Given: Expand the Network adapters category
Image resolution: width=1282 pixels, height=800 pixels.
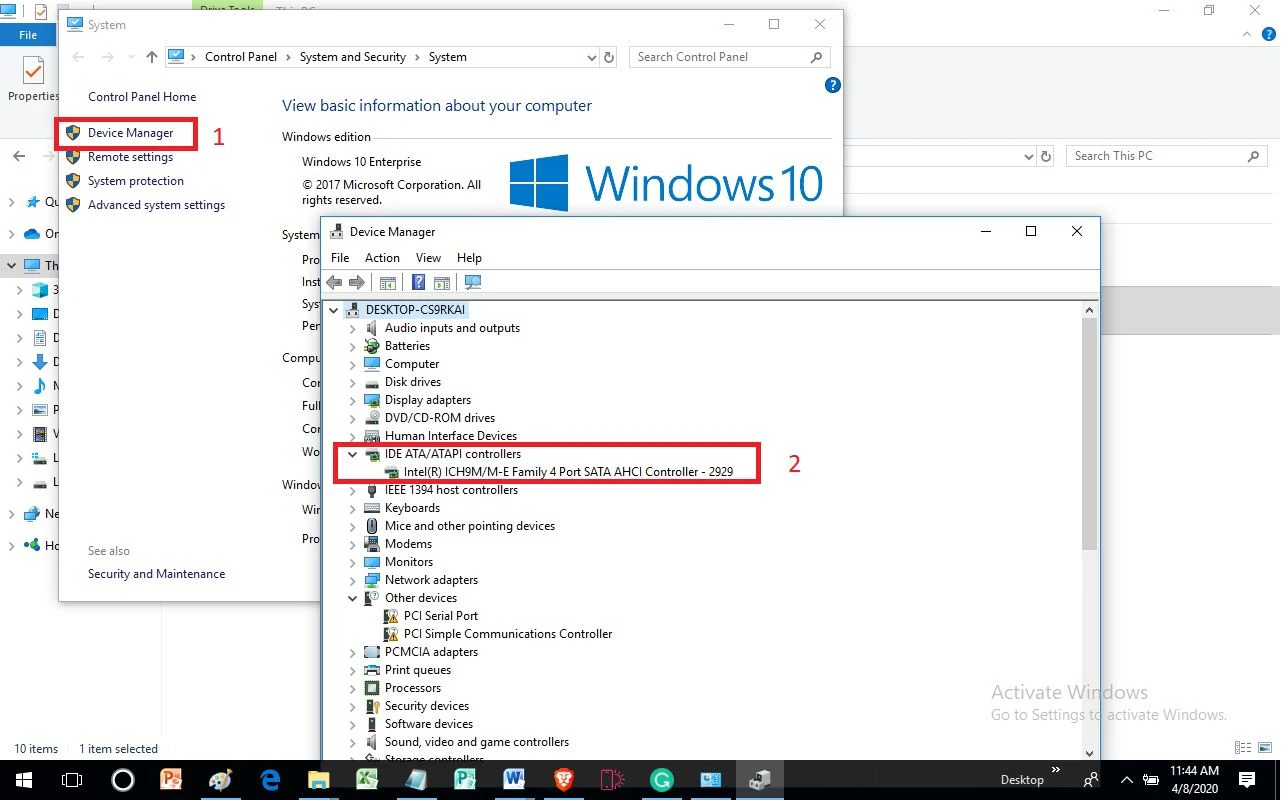Looking at the screenshot, I should (352, 580).
